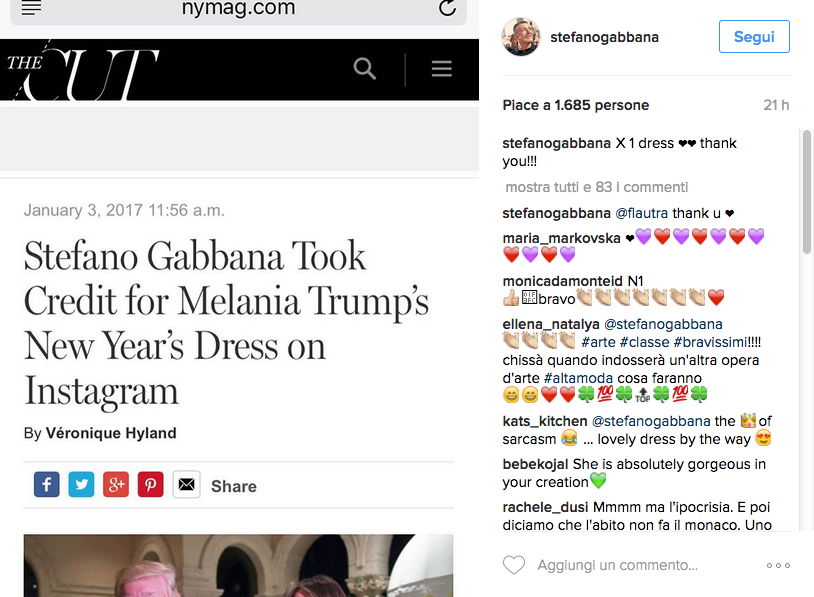Share the article on Twitter
Screen dimensions: 814x597
81,484
